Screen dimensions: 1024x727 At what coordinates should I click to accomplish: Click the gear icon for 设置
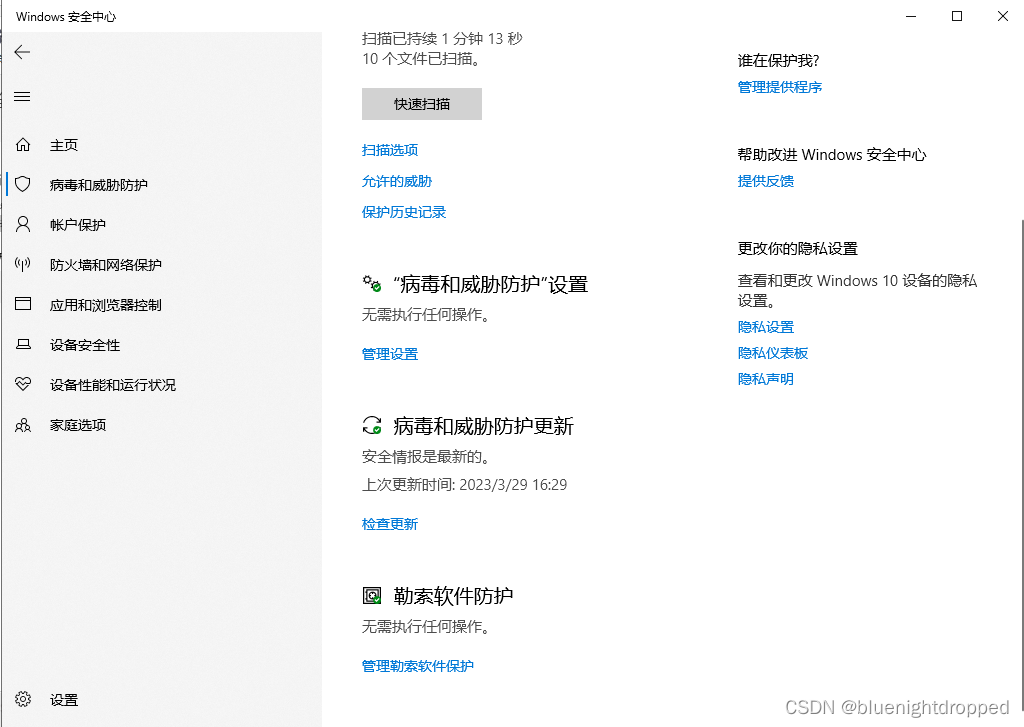coord(23,699)
